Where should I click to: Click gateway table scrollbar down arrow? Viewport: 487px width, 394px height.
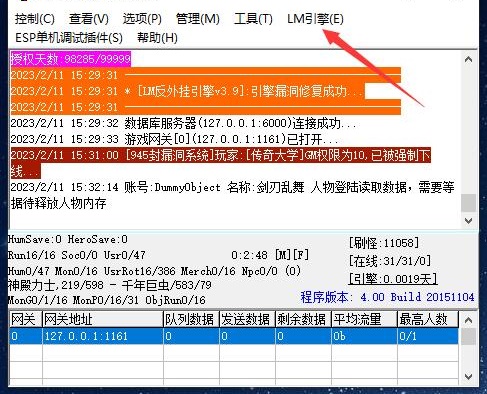(468, 377)
